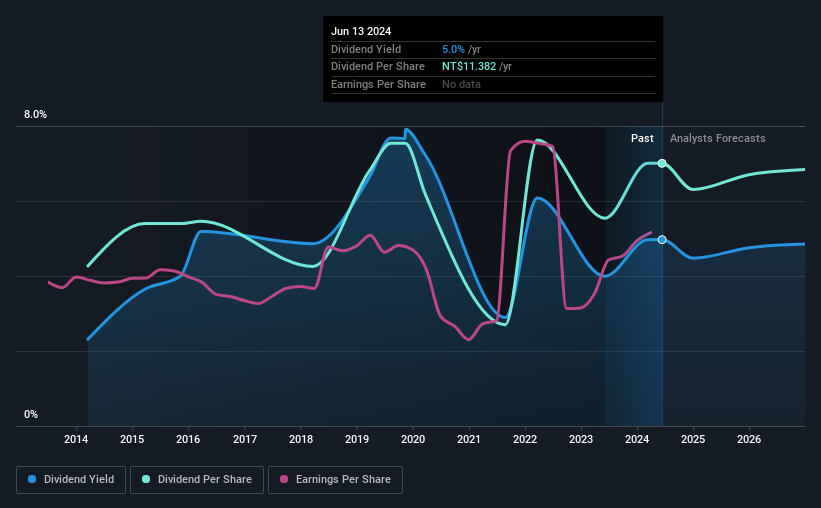Click the 'Past' label on chart
This screenshot has height=508, width=821.
(x=642, y=138)
